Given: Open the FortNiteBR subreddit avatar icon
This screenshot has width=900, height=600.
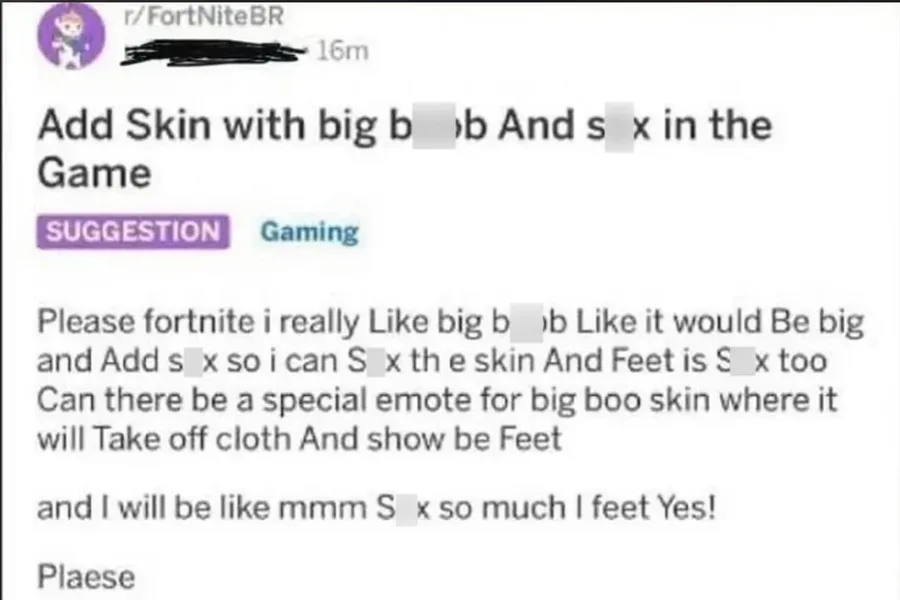Looking at the screenshot, I should (x=71, y=36).
